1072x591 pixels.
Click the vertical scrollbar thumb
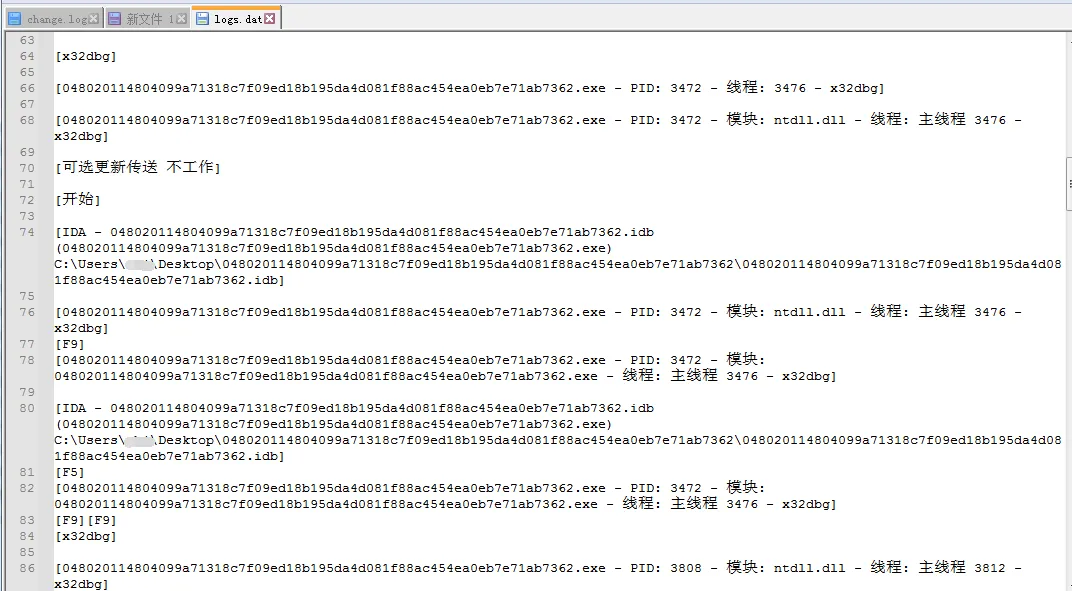click(1069, 184)
